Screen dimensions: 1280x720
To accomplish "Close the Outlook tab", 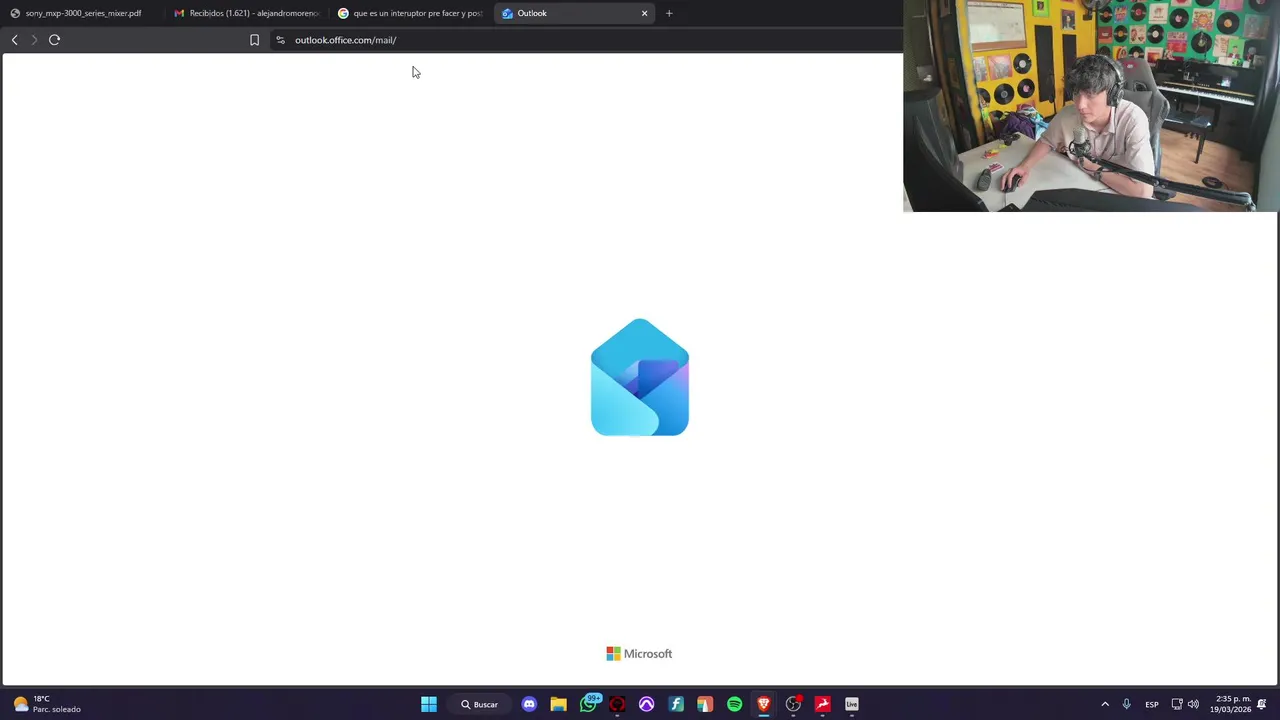I will pyautogui.click(x=644, y=13).
